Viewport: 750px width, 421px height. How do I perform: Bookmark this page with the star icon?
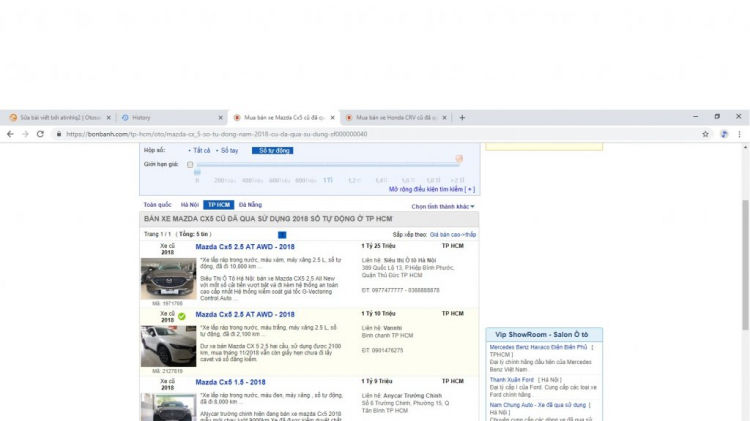(706, 134)
